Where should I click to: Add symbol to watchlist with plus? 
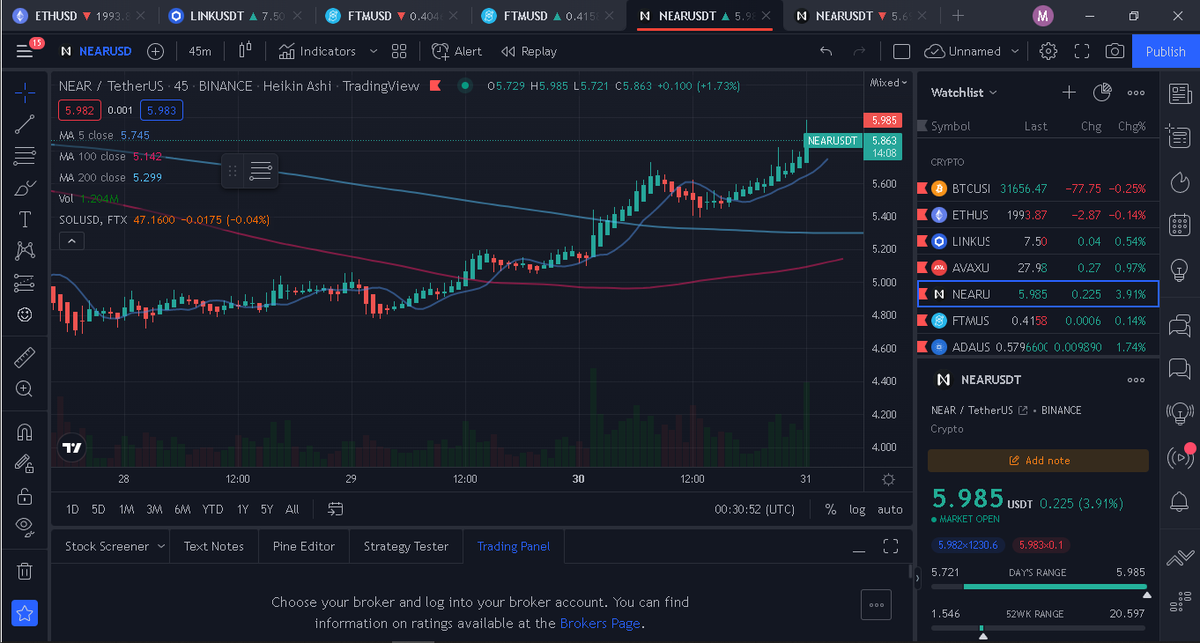tap(1069, 92)
